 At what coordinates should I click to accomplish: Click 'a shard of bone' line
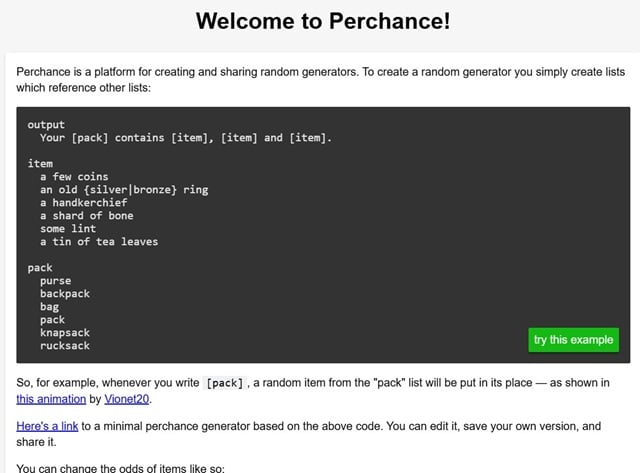coord(87,216)
